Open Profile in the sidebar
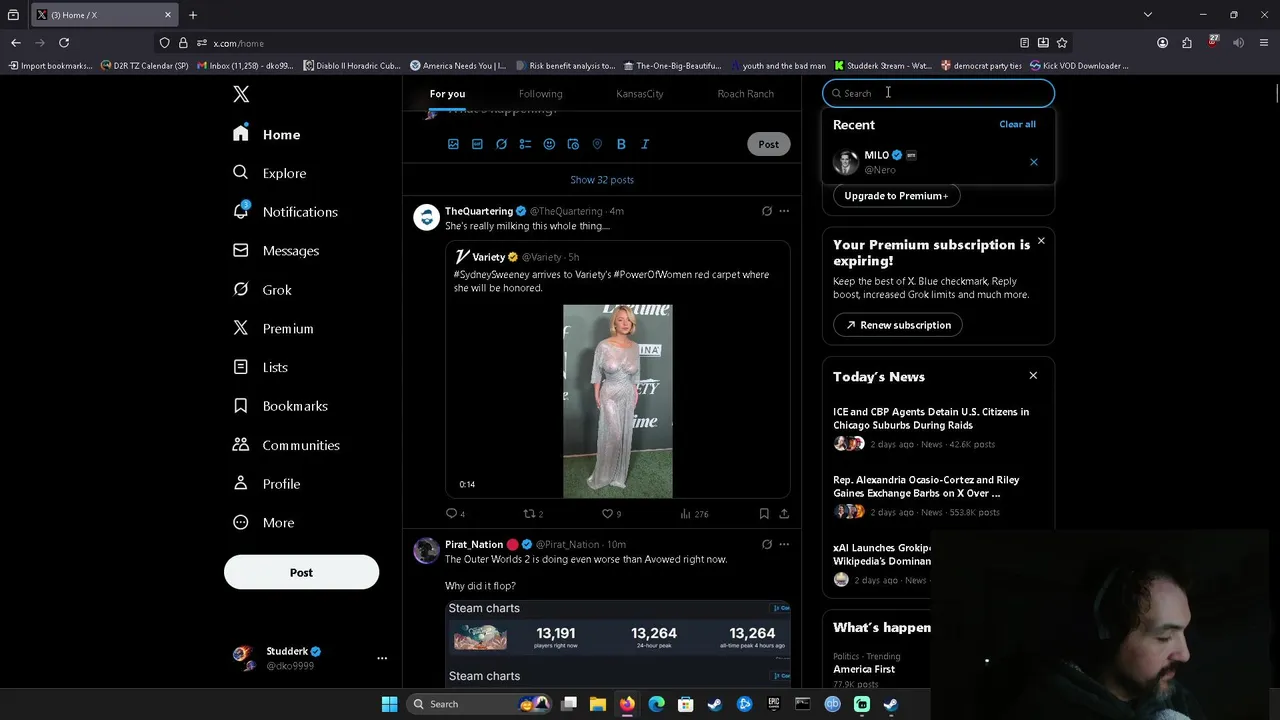The image size is (1280, 720). 266,483
